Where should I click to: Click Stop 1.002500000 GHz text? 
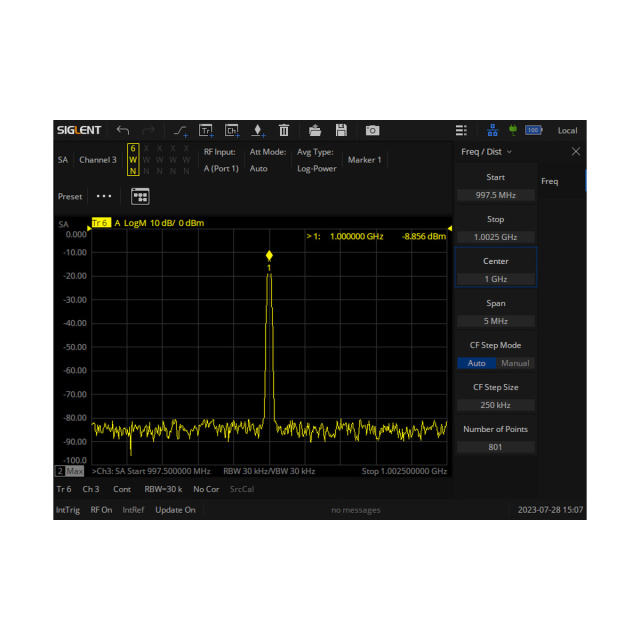tap(404, 471)
